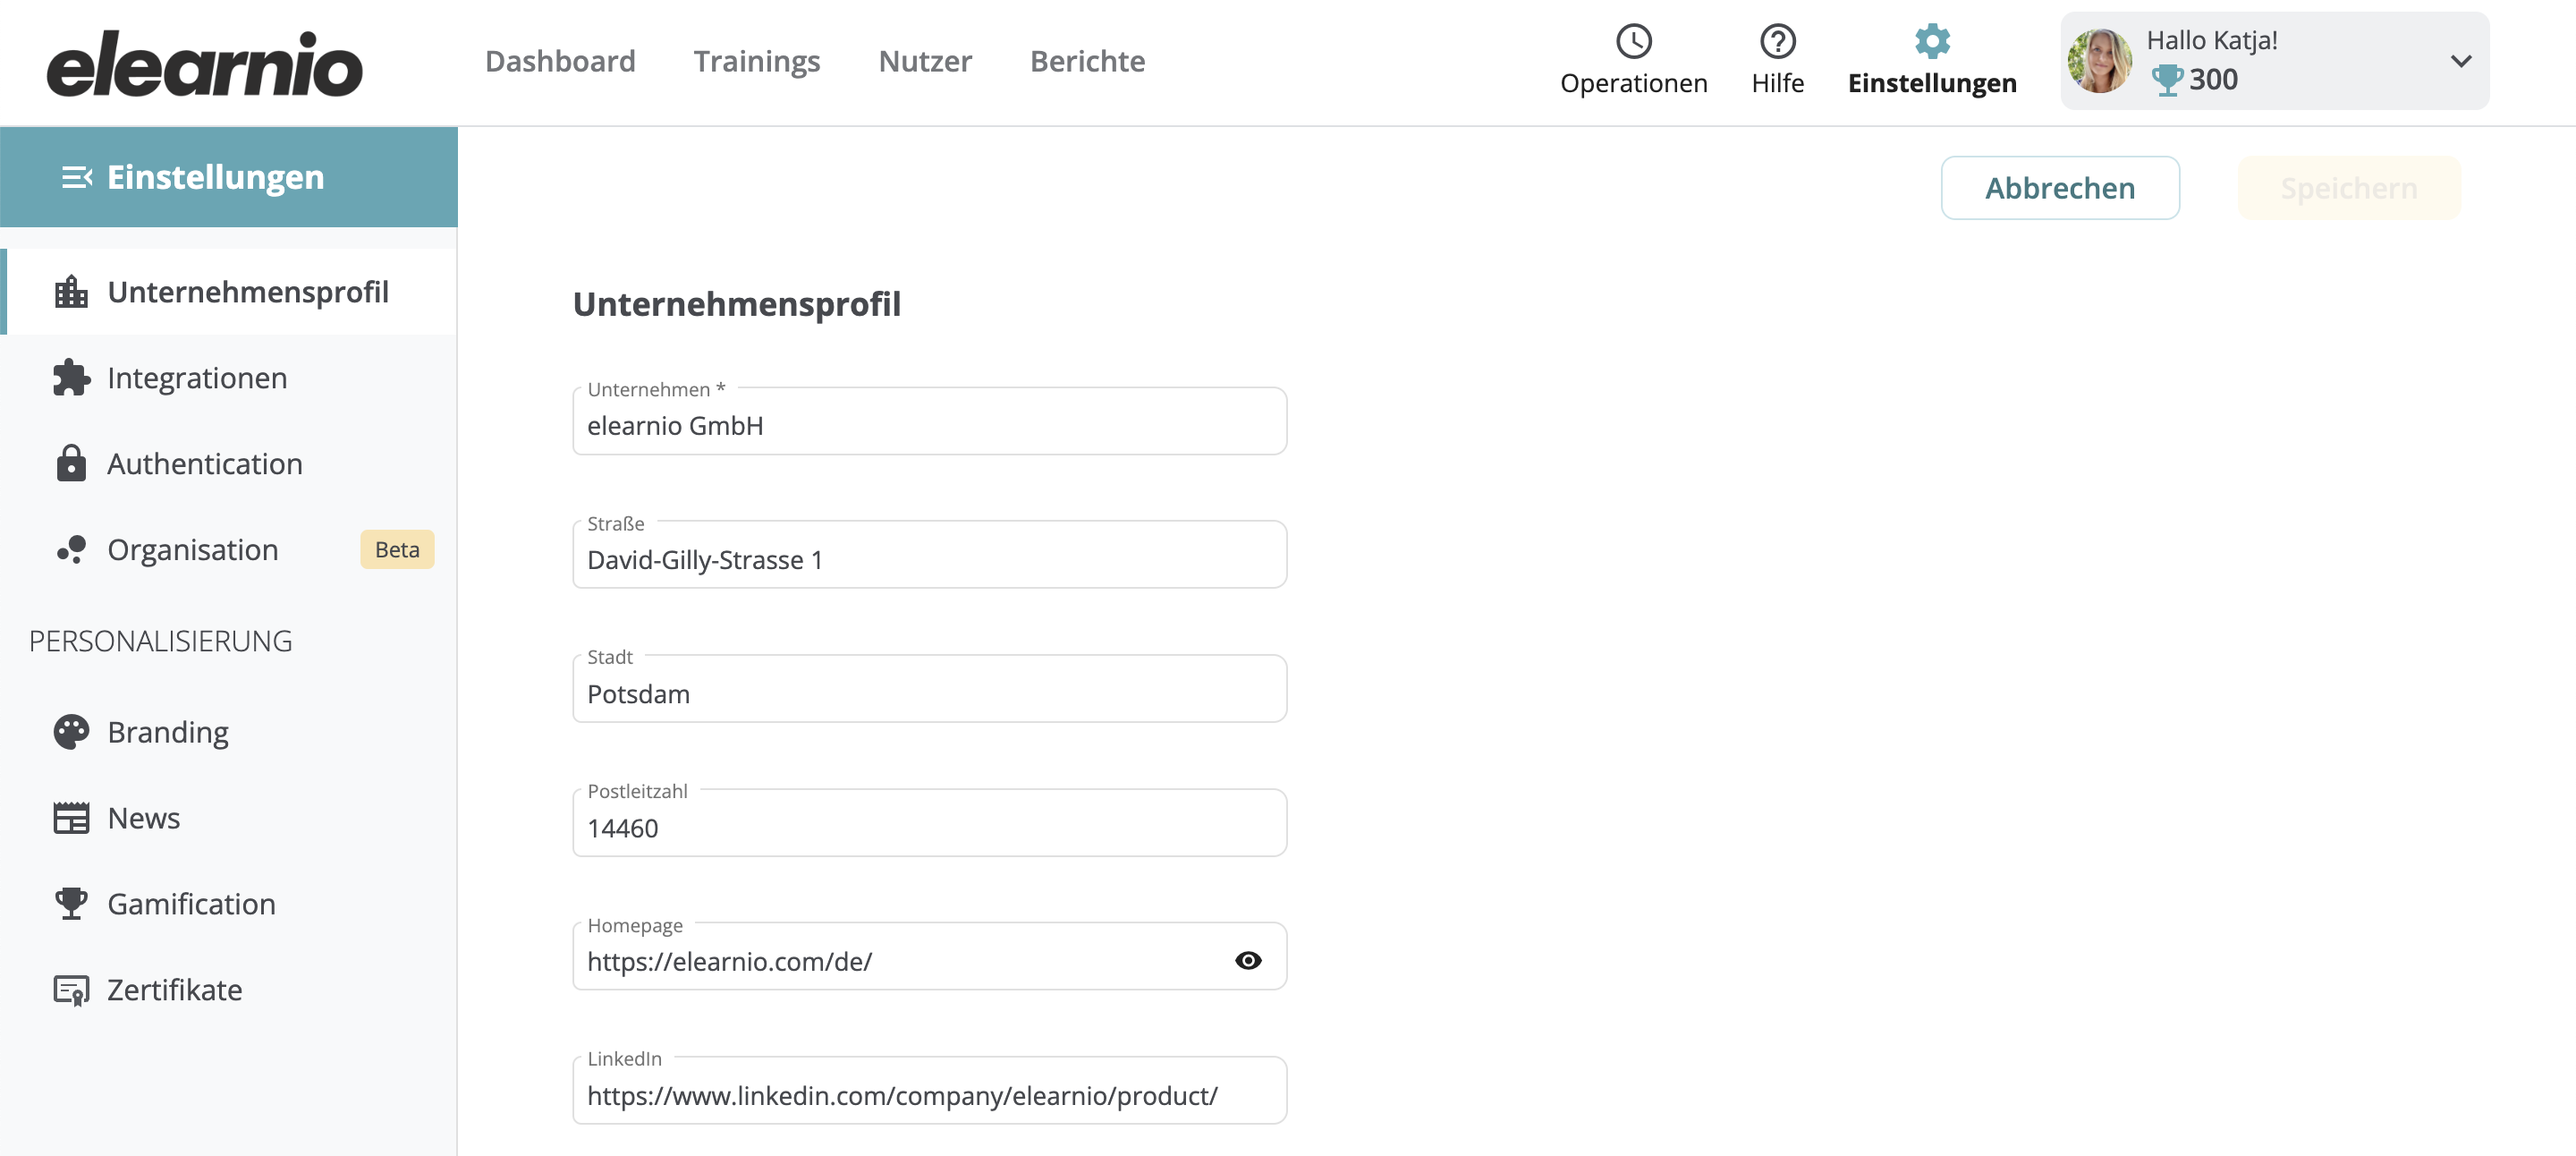Click the Abbrechen button
The image size is (2576, 1156).
click(x=2059, y=188)
